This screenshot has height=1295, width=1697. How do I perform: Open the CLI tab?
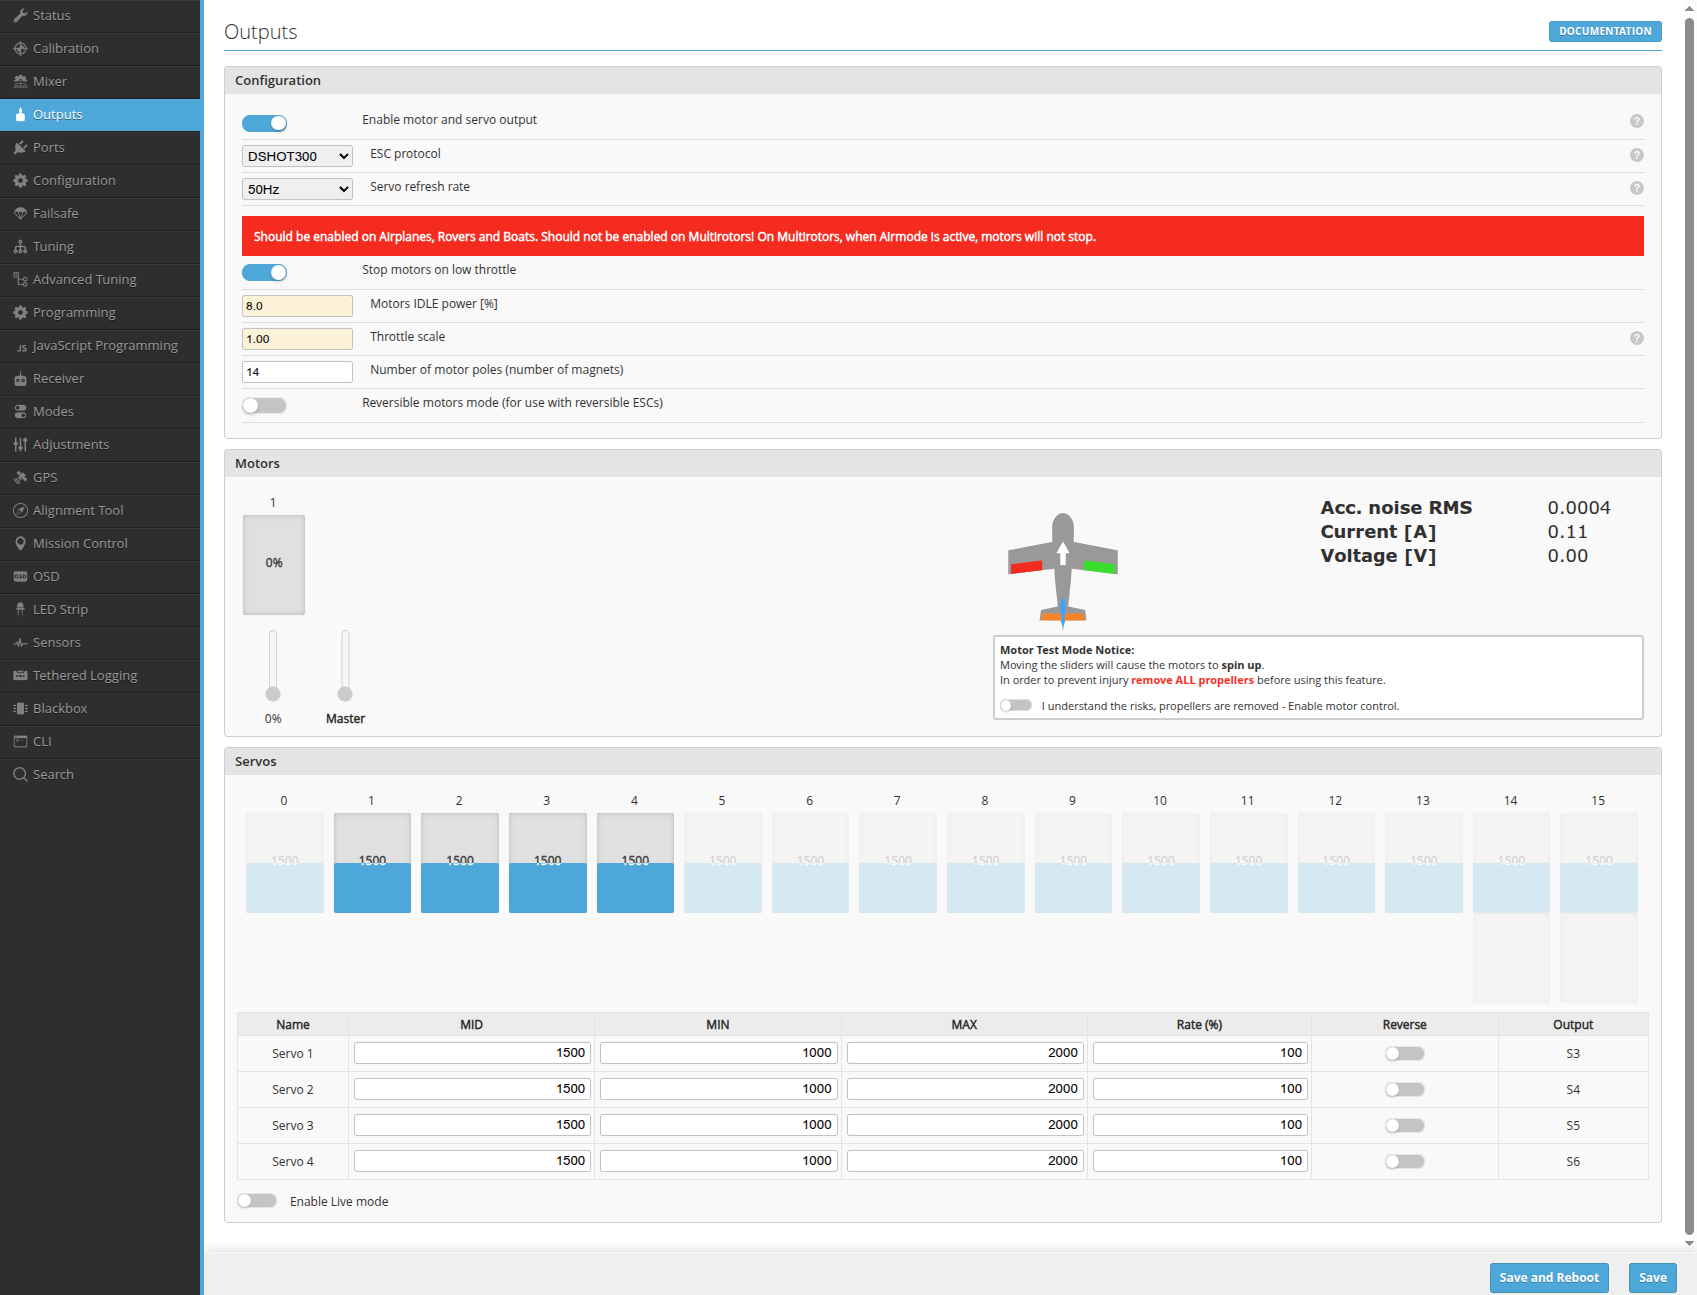100,741
